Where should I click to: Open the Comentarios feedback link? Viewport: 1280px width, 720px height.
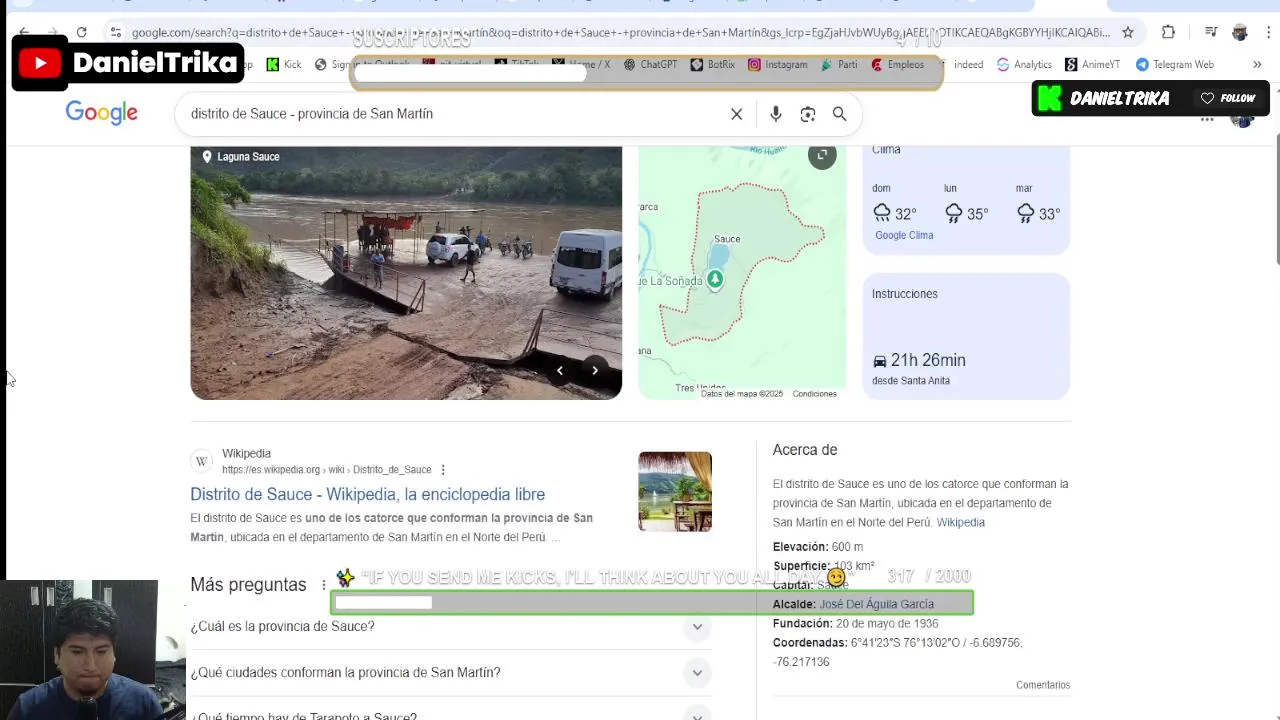(1043, 685)
